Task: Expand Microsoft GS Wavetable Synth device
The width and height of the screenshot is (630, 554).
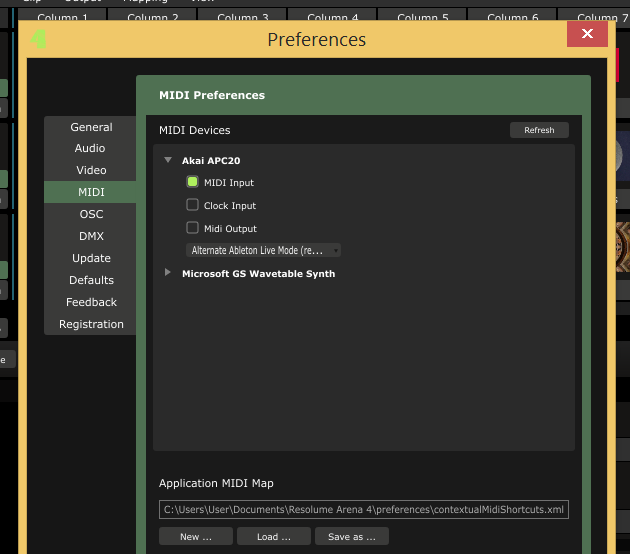Action: click(x=168, y=273)
